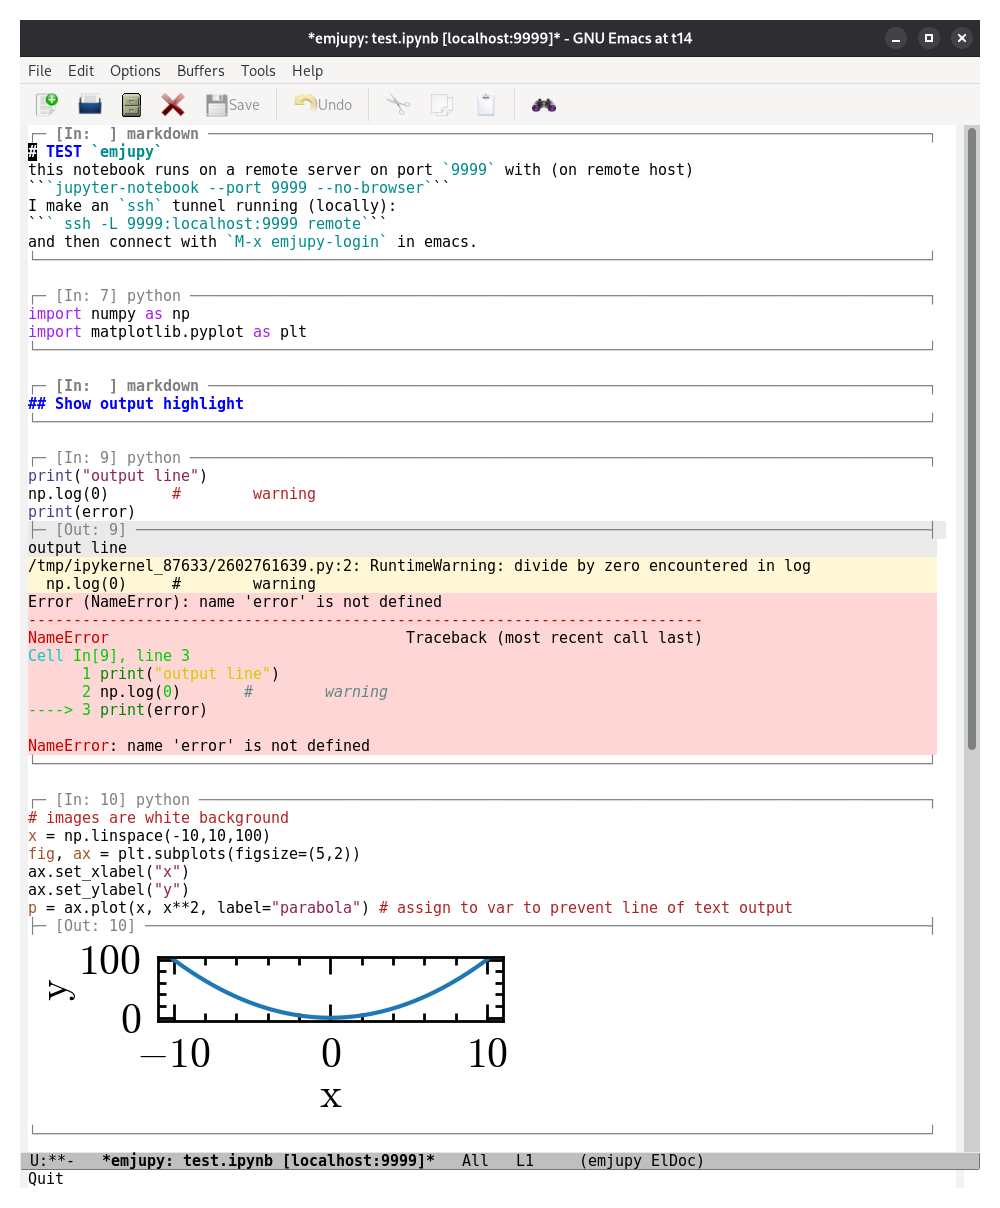
Task: Click the buffer name in the mode line
Action: pos(268,1161)
